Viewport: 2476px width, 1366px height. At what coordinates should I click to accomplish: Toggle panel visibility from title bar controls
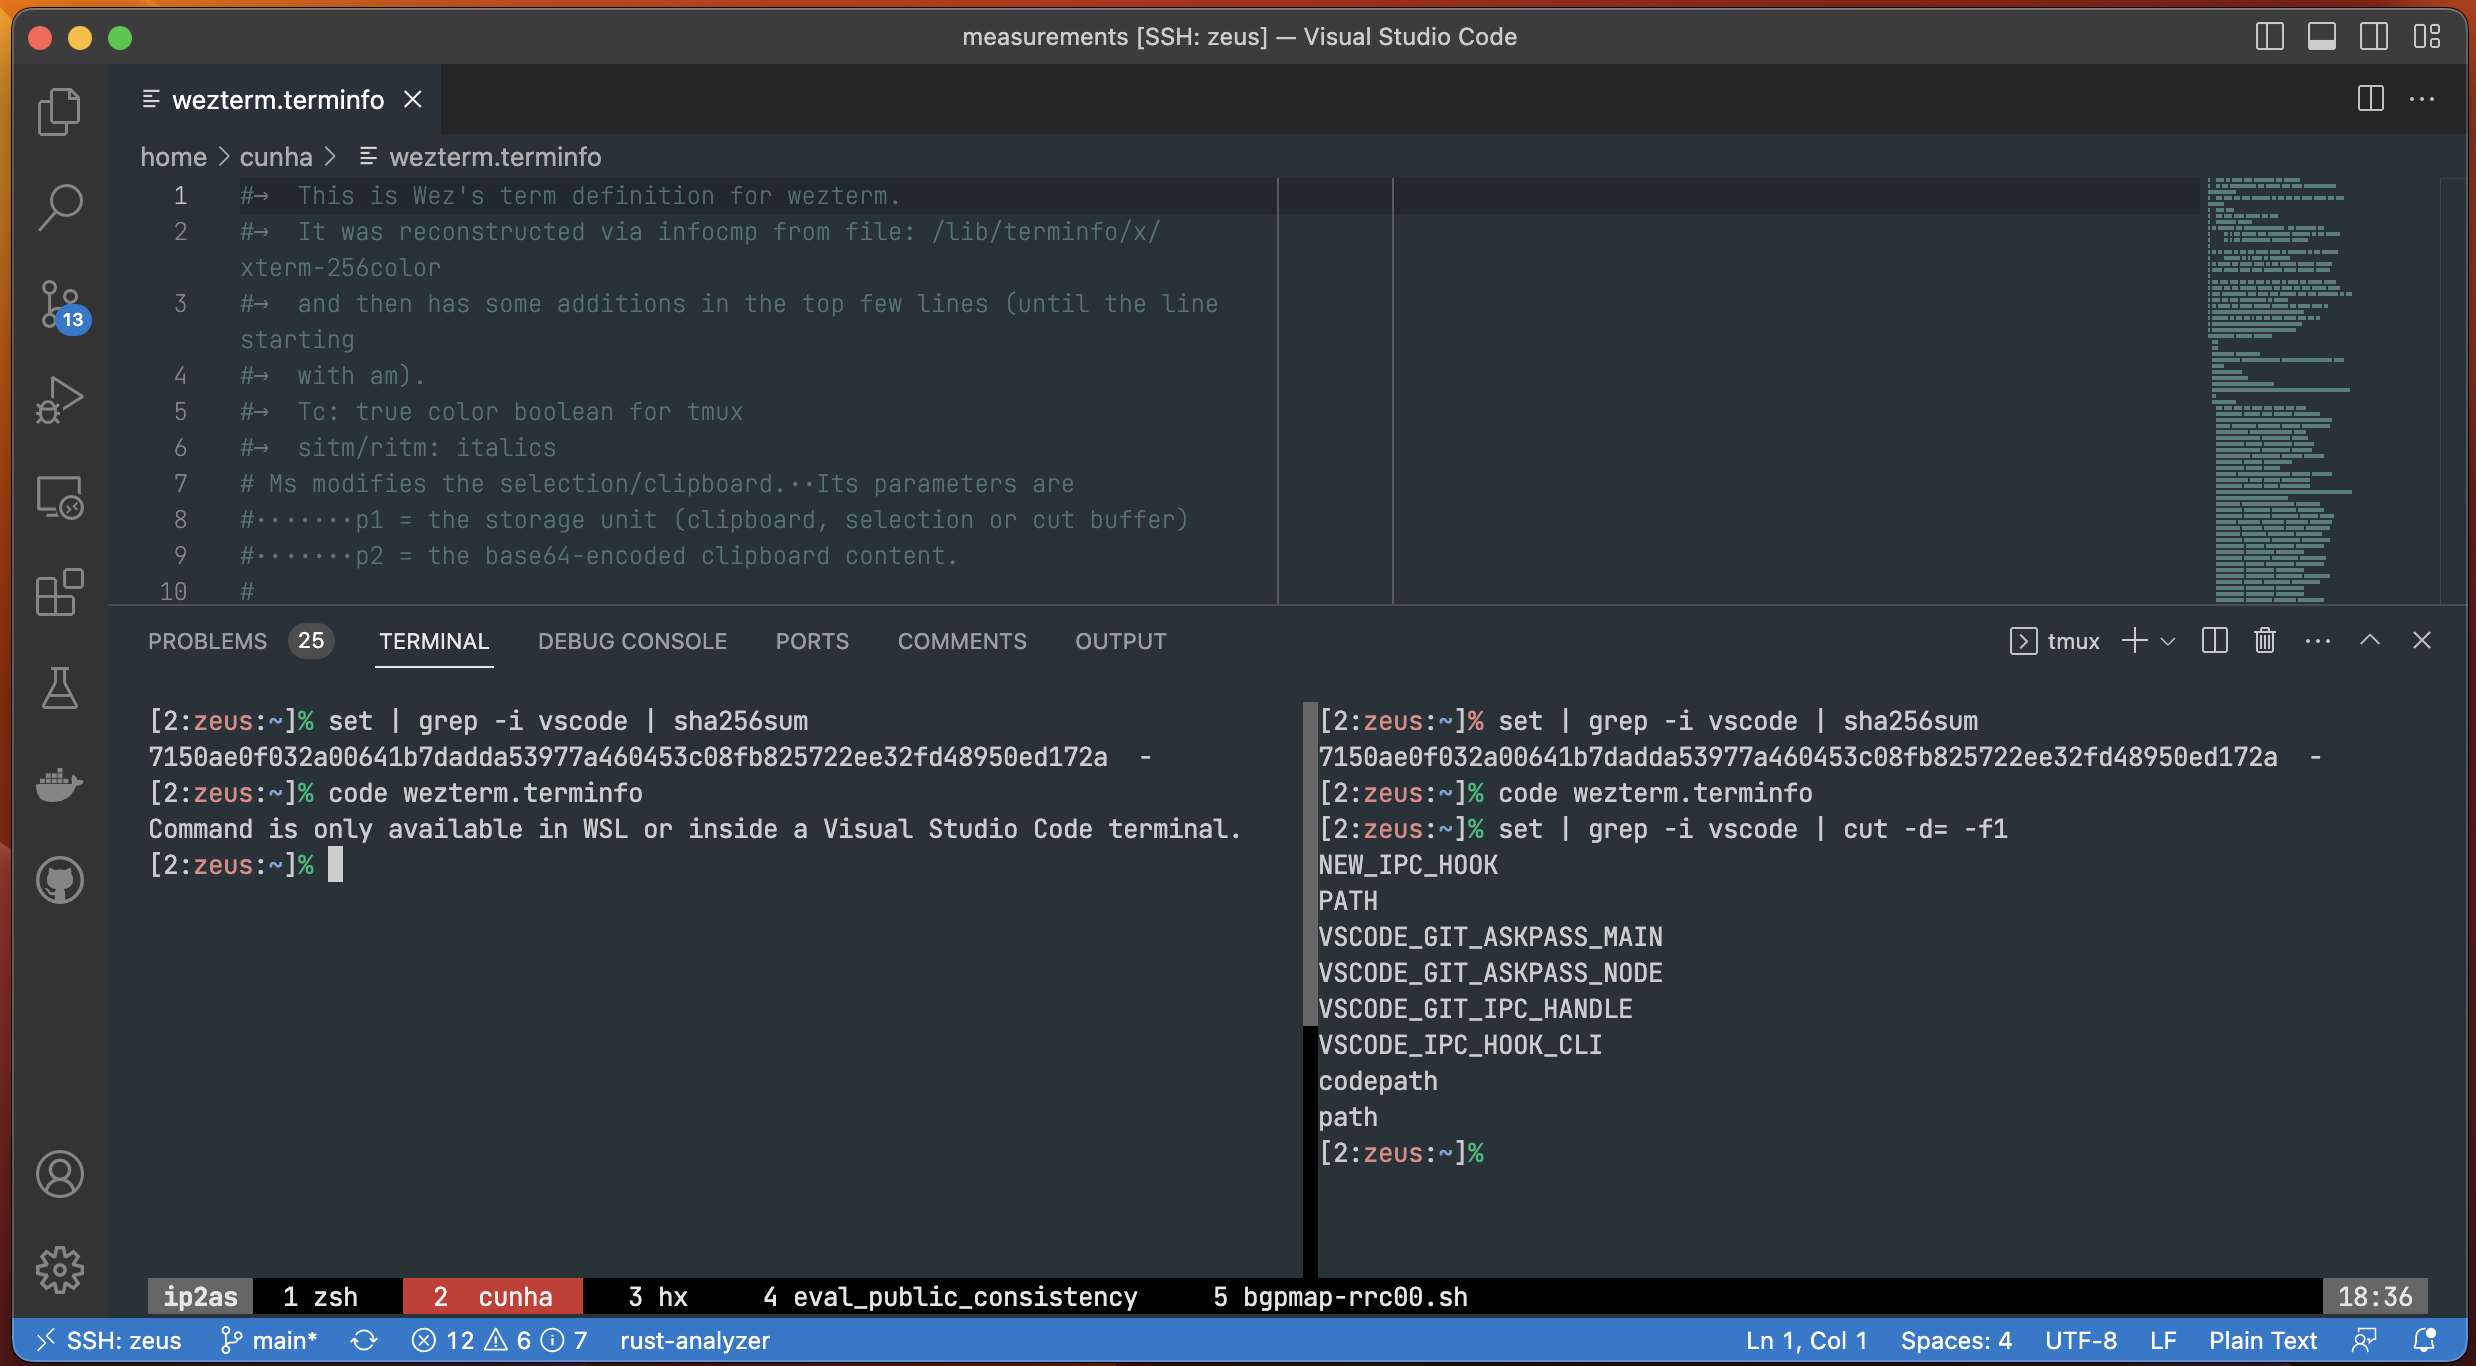(x=2320, y=36)
